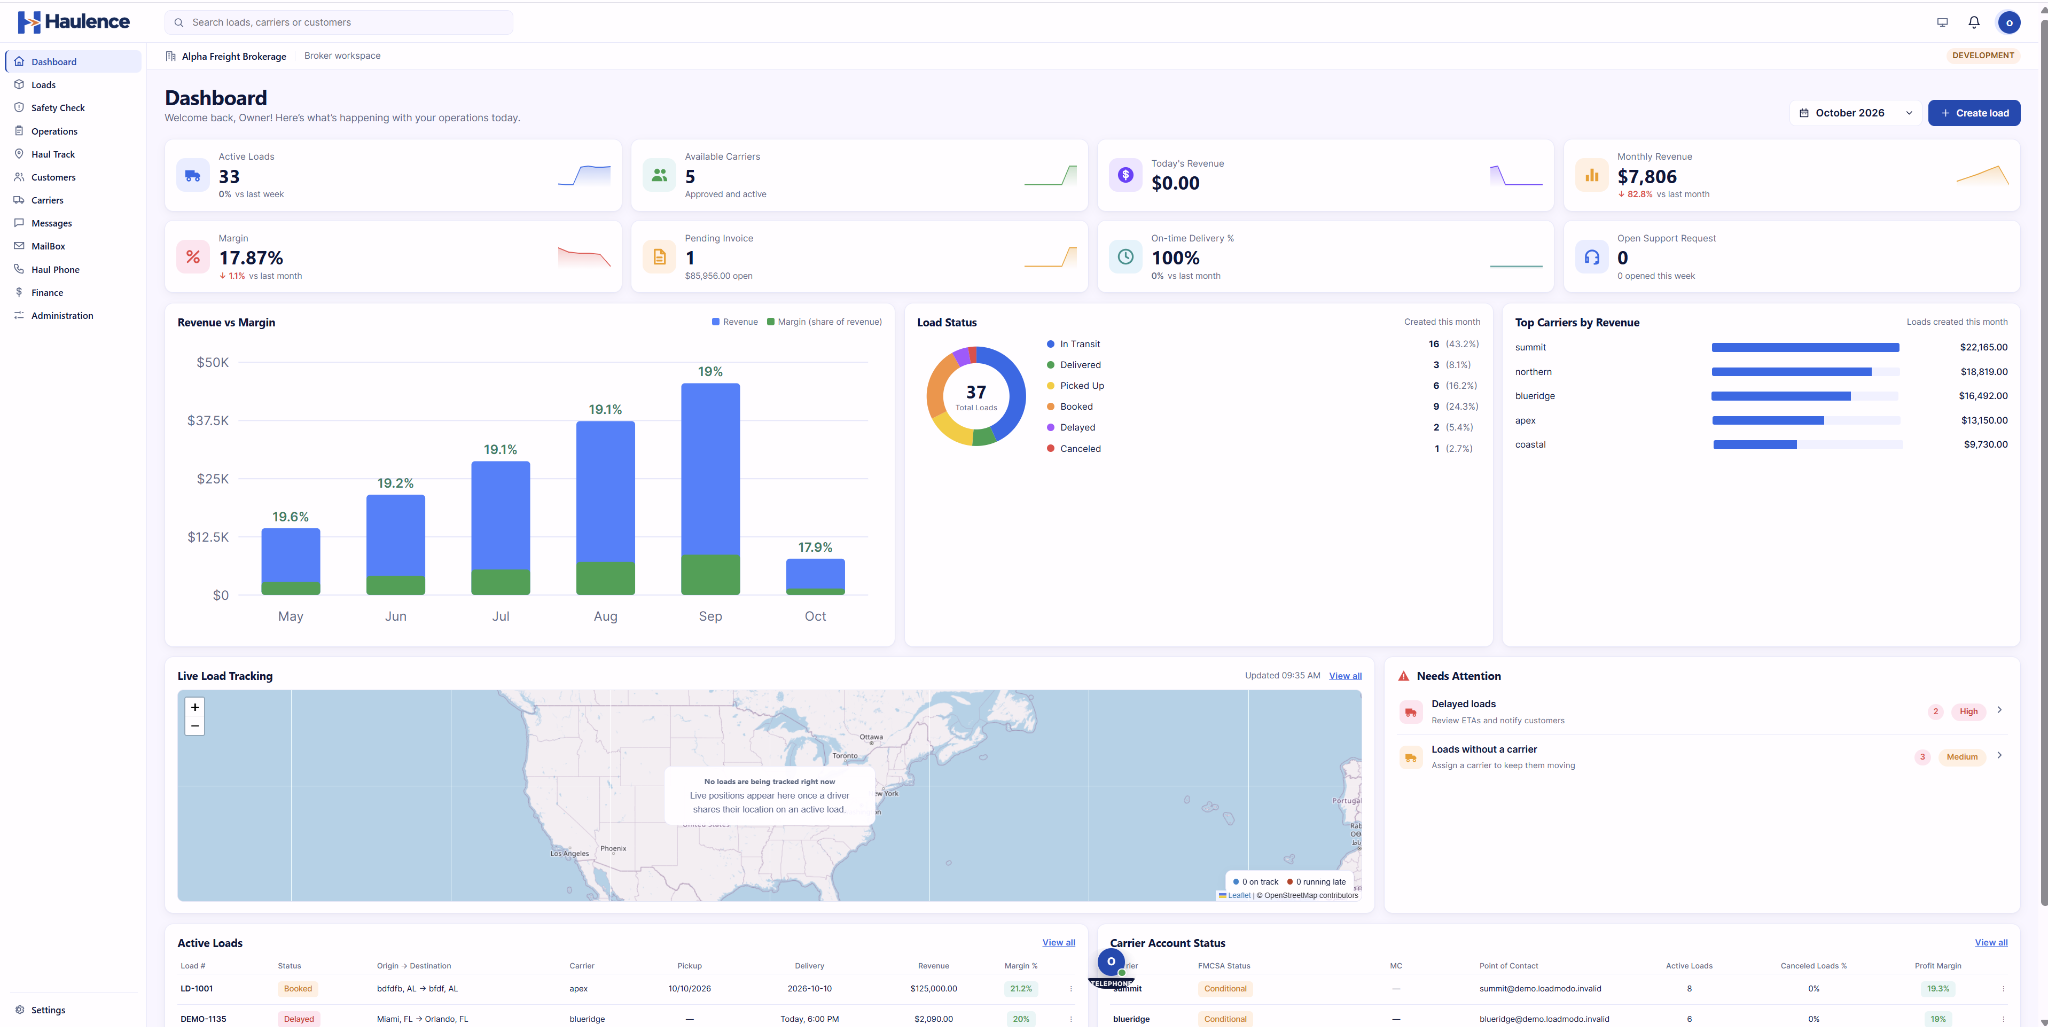This screenshot has width=2048, height=1027.
Task: Open the October 2026 month dropdown
Action: point(1856,113)
